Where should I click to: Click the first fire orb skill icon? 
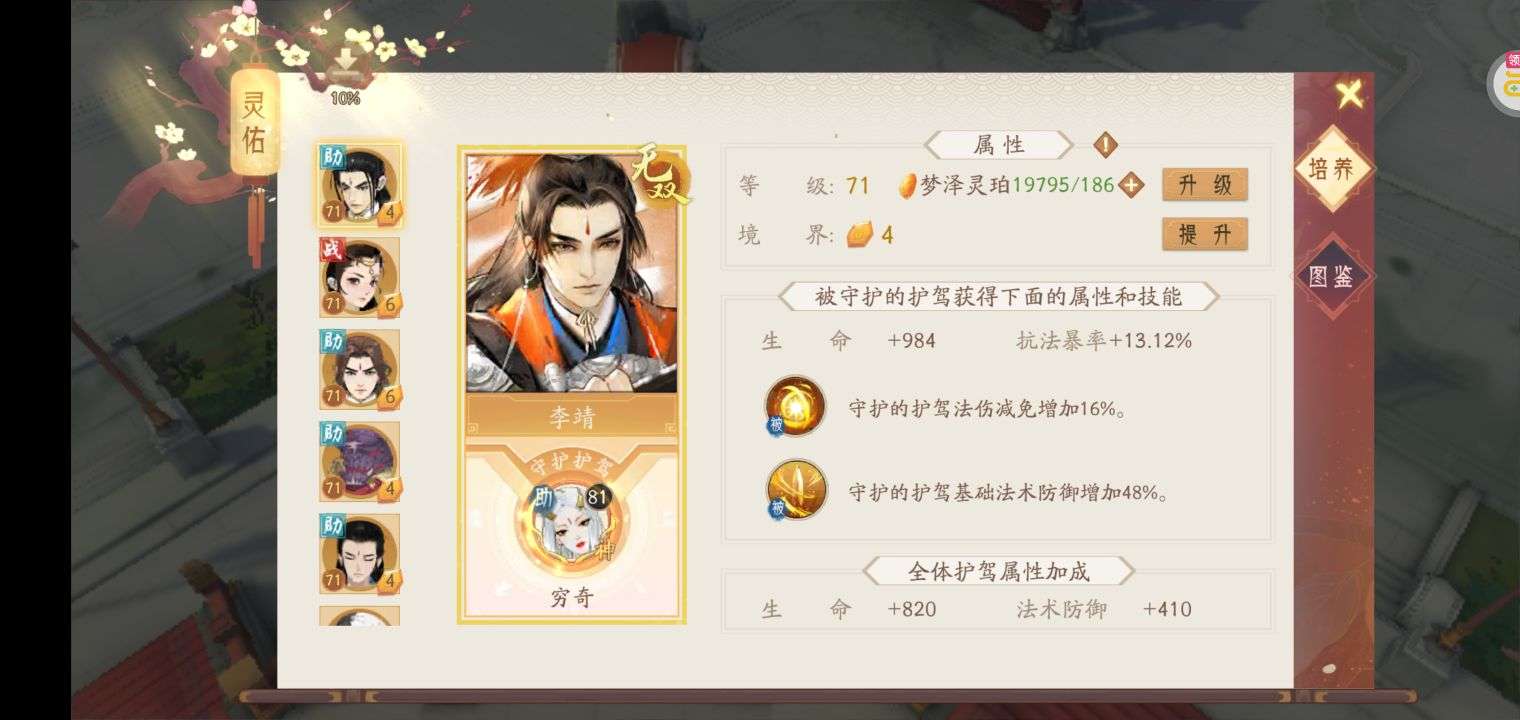point(795,407)
